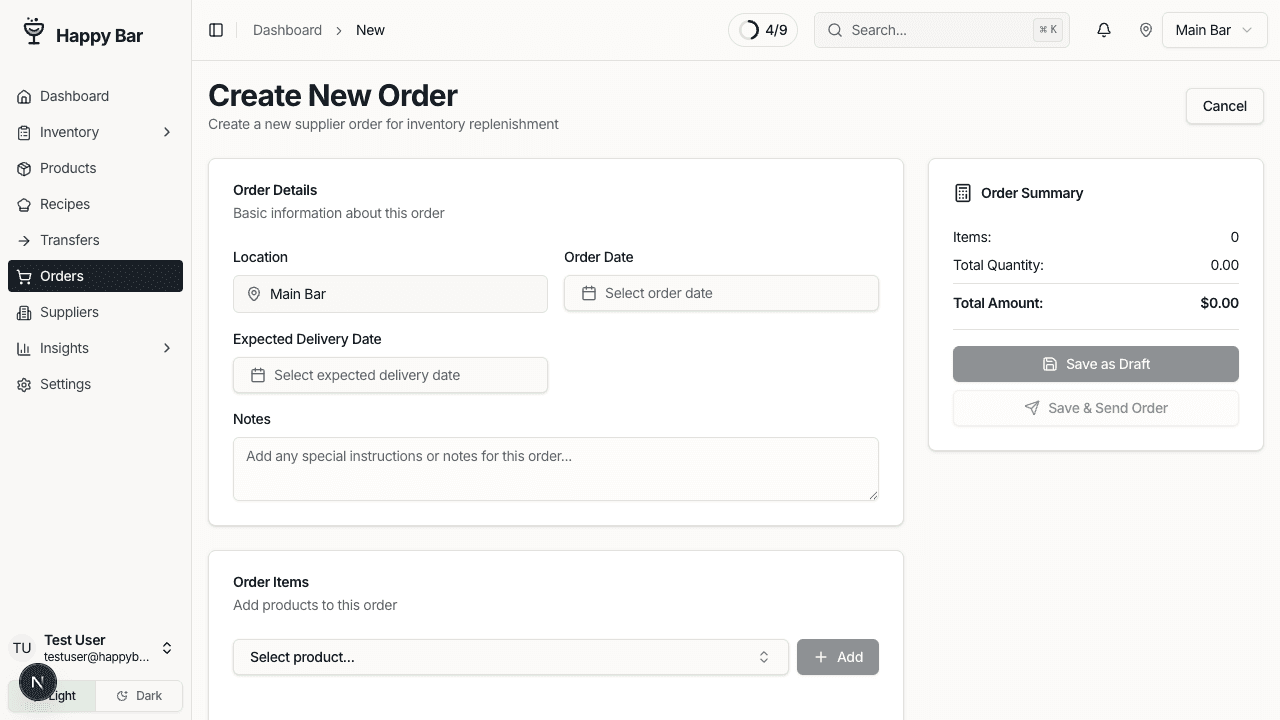The width and height of the screenshot is (1280, 720).
Task: Open the Main Bar location dropdown
Action: coord(1214,30)
